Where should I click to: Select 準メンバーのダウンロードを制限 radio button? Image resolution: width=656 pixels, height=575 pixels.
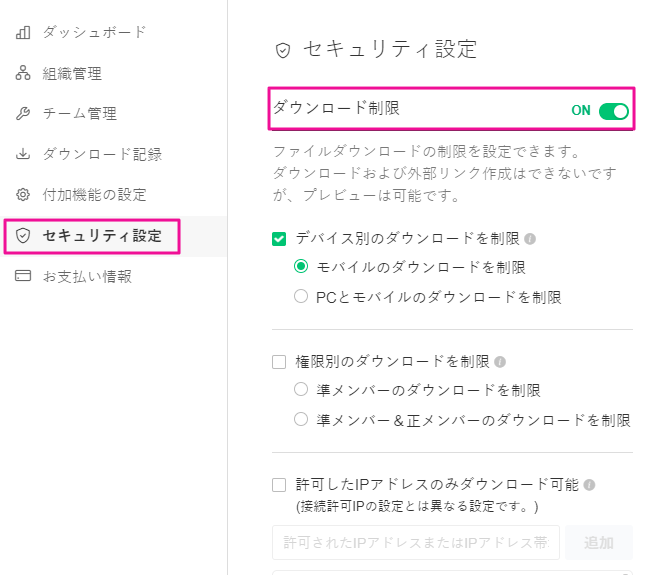(x=301, y=389)
